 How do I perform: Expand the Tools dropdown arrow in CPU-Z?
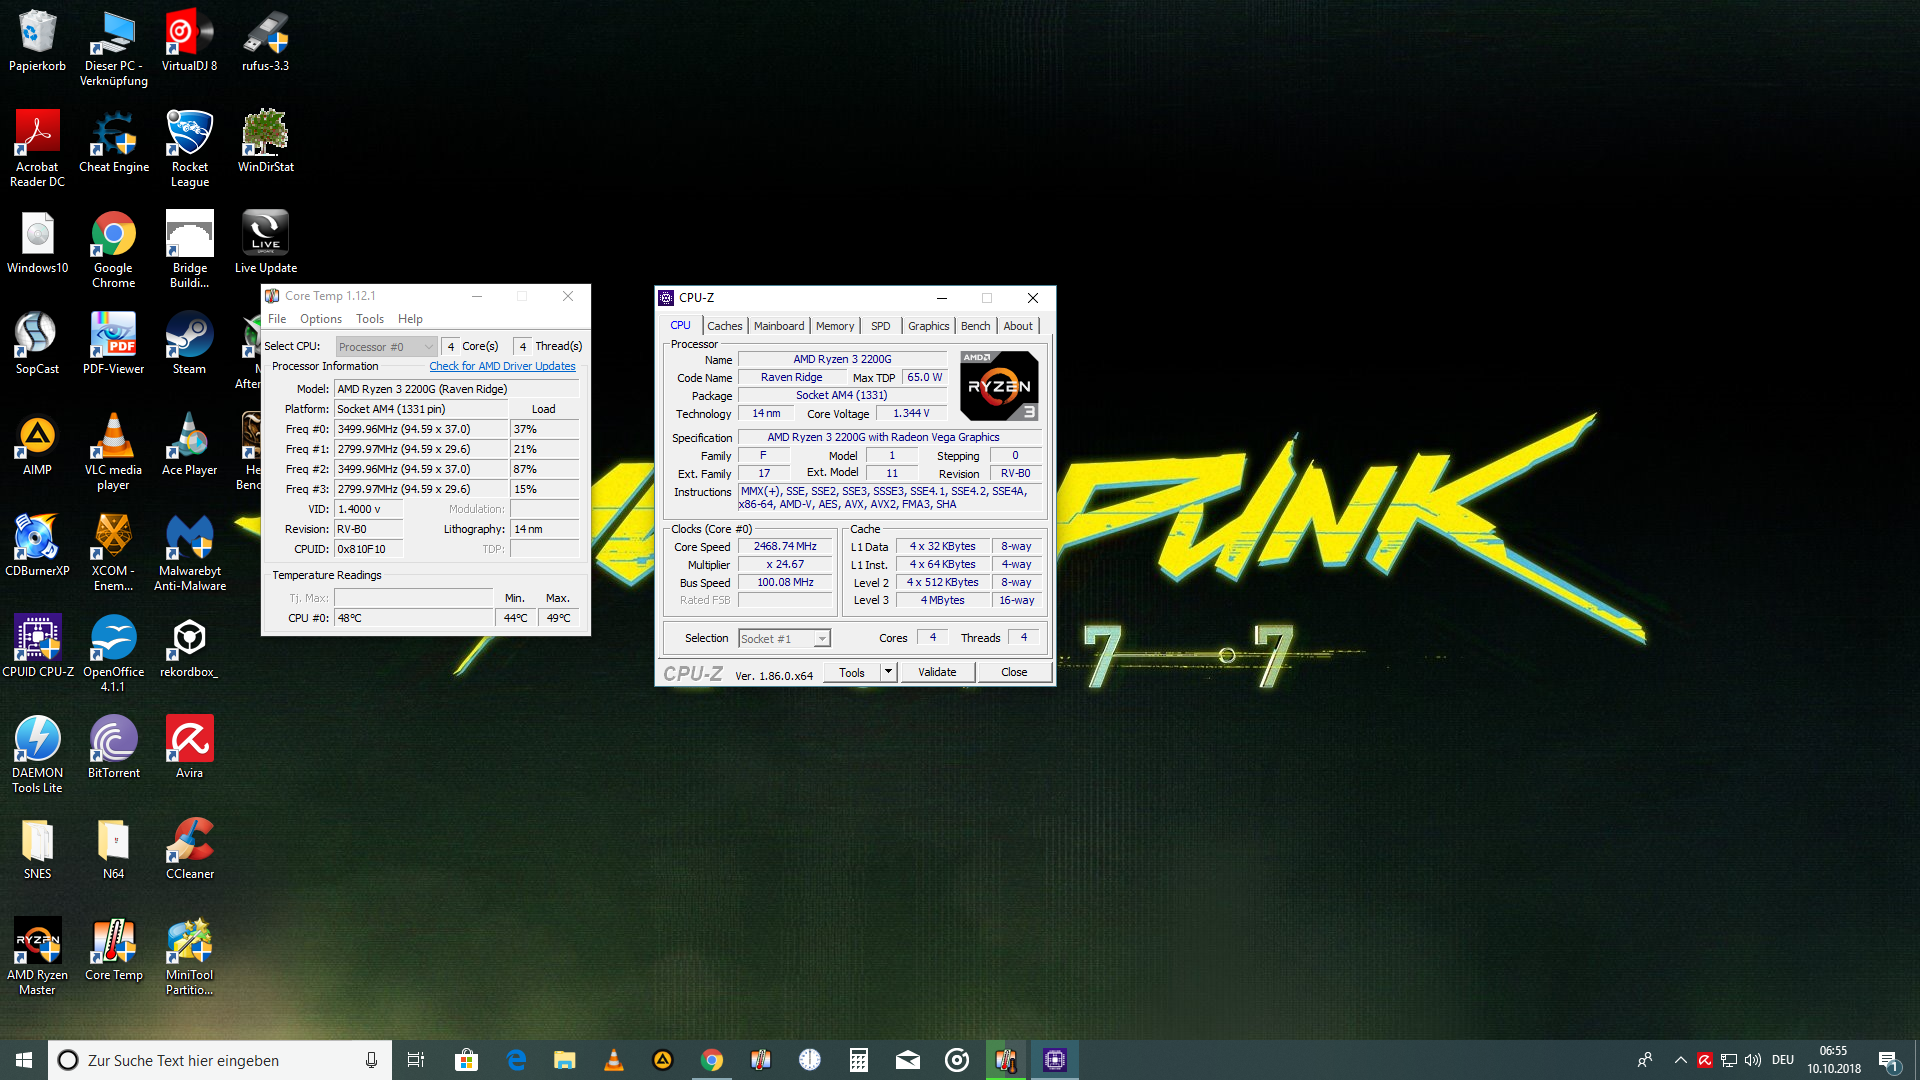point(888,671)
